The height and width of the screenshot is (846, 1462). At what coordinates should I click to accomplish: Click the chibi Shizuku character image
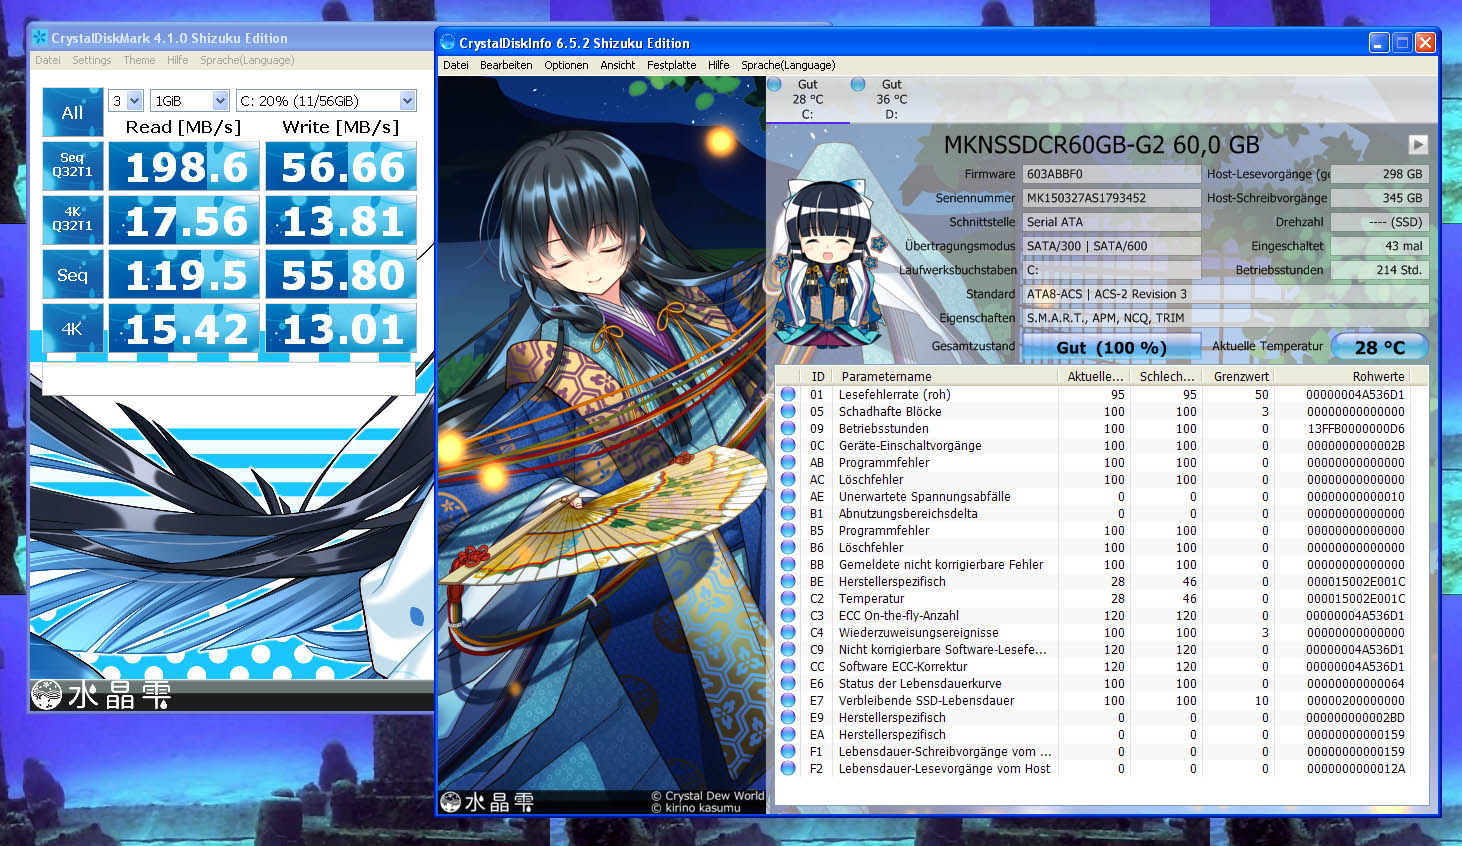coord(830,263)
